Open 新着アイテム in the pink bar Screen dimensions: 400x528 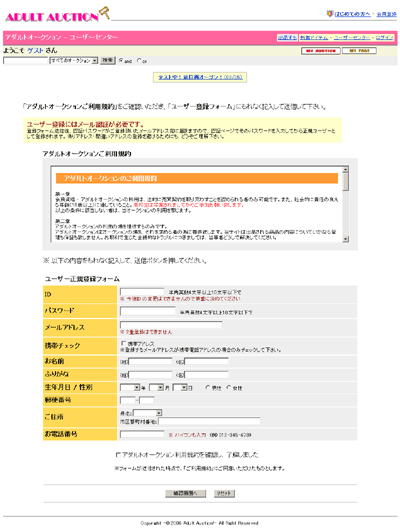pos(314,38)
